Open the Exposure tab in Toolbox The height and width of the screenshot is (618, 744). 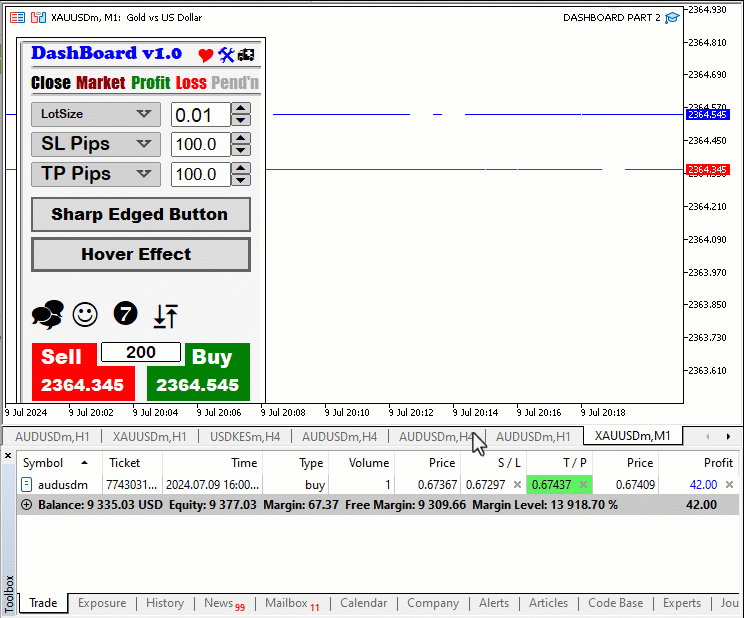coord(102,603)
